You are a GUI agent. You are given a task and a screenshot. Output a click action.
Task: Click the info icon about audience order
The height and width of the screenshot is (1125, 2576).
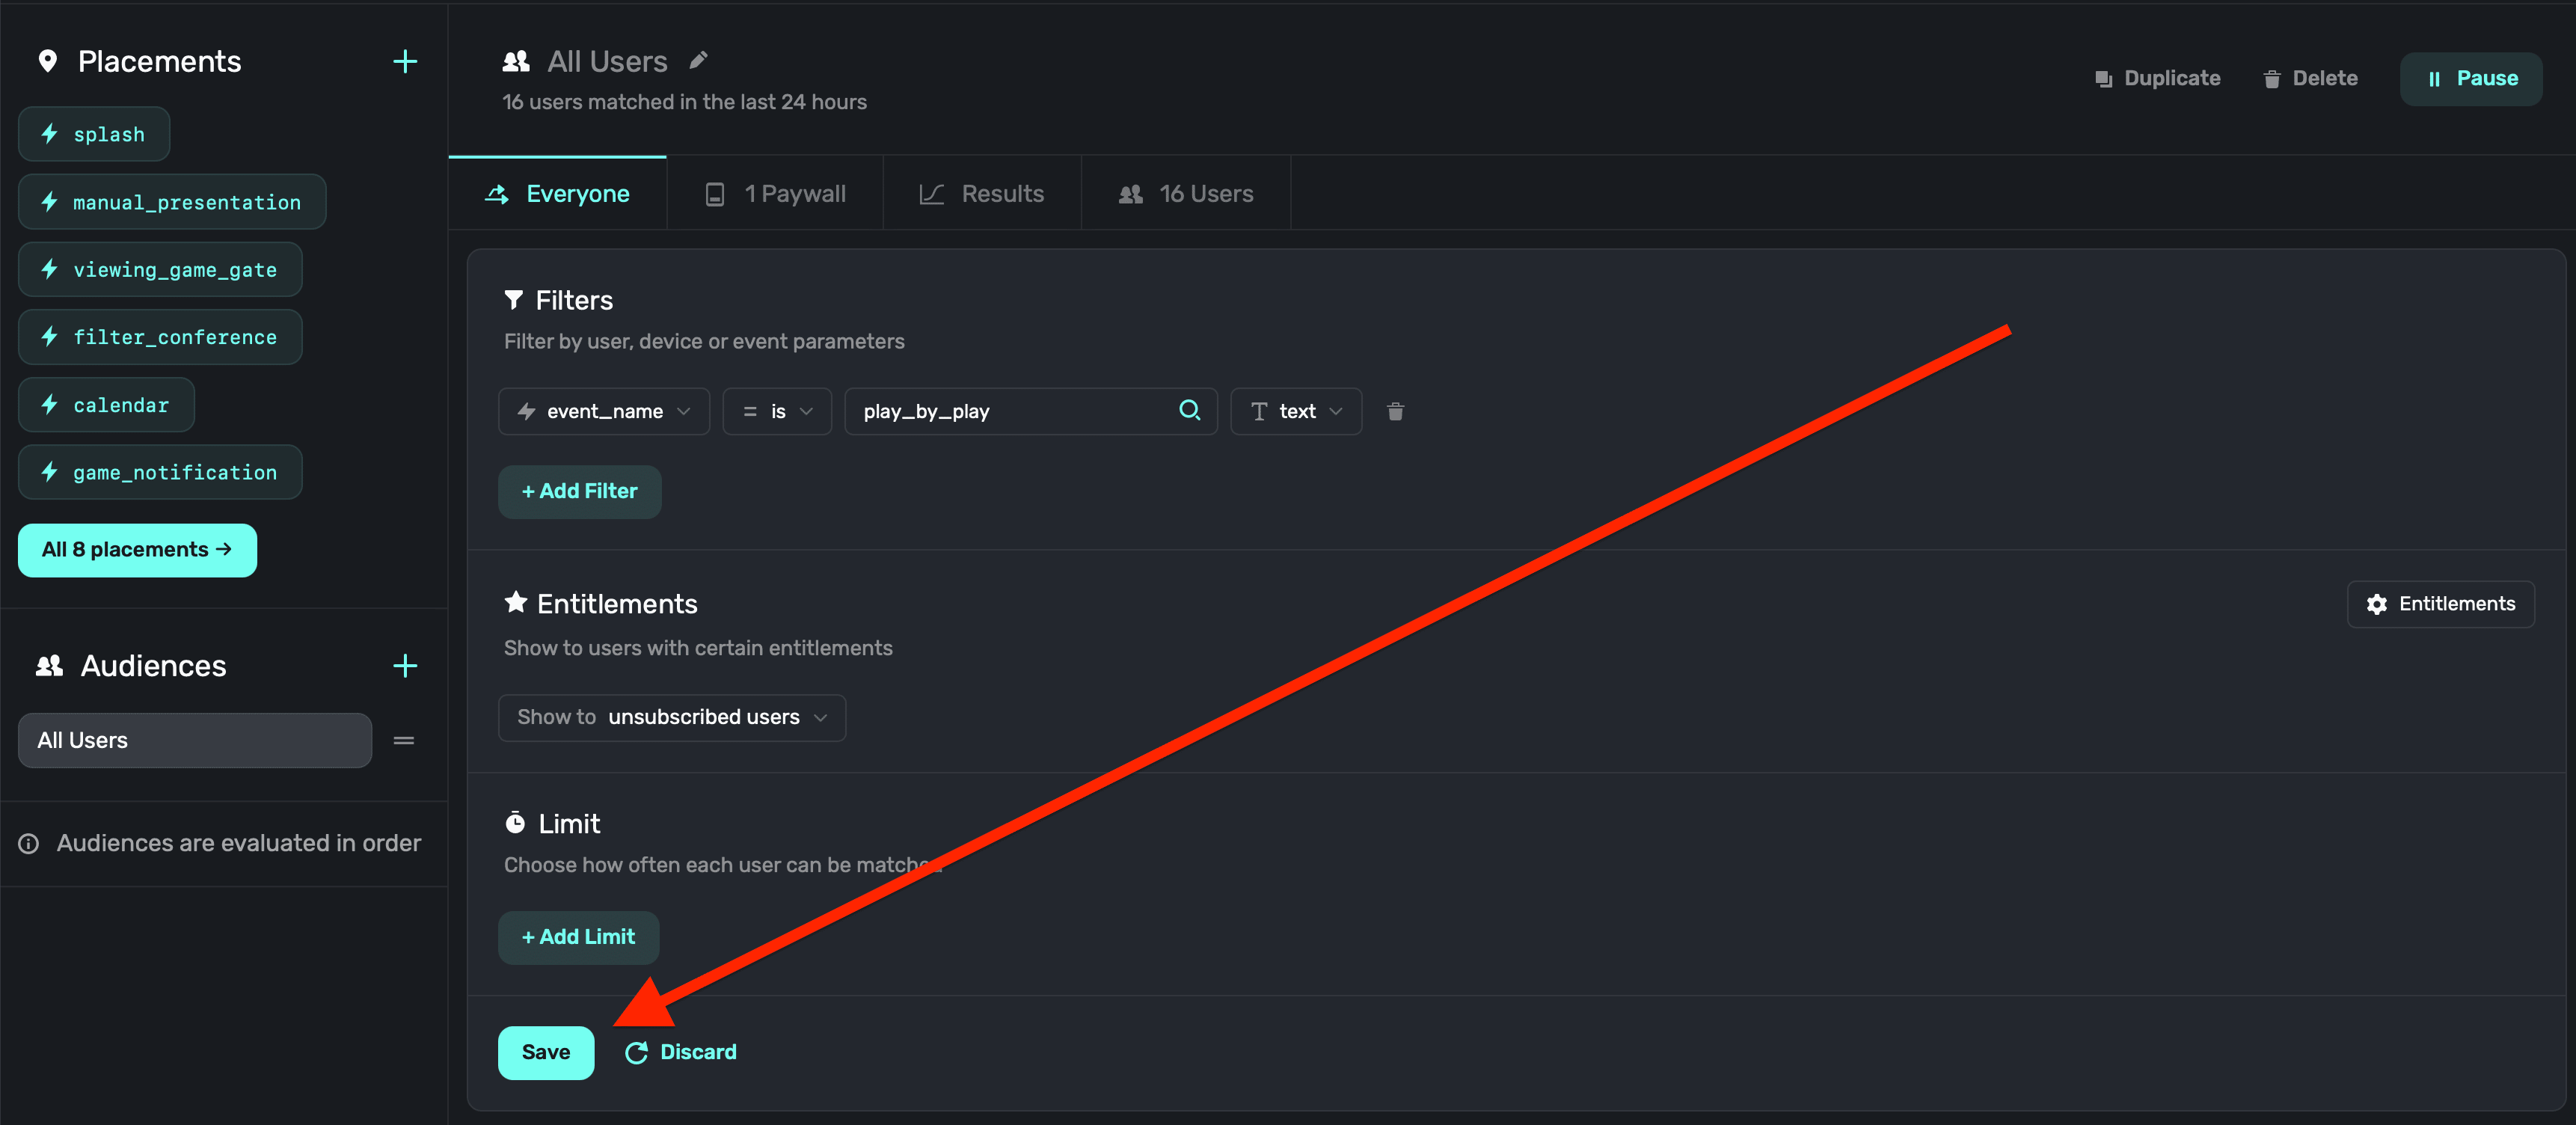[29, 844]
